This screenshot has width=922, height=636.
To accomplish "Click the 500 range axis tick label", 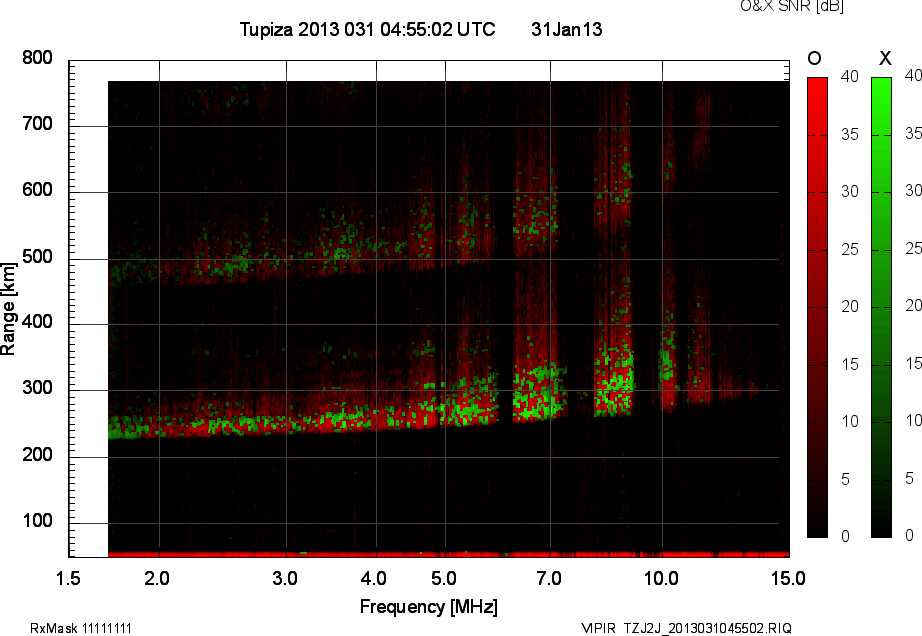I will [x=37, y=256].
